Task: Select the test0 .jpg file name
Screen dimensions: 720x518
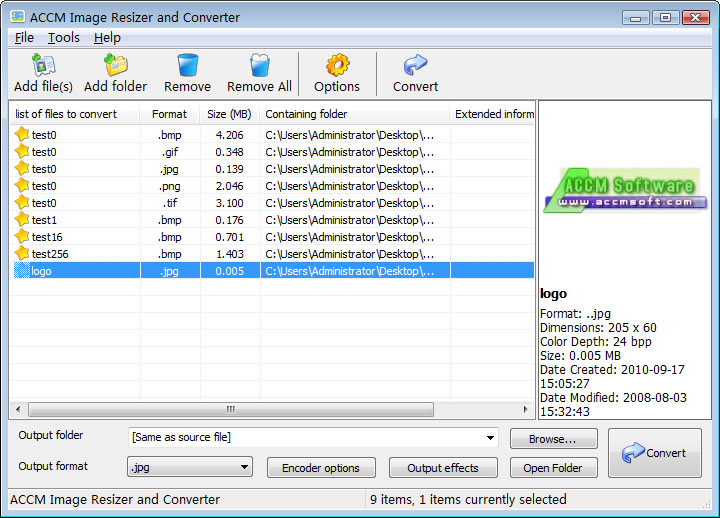Action: tap(44, 169)
